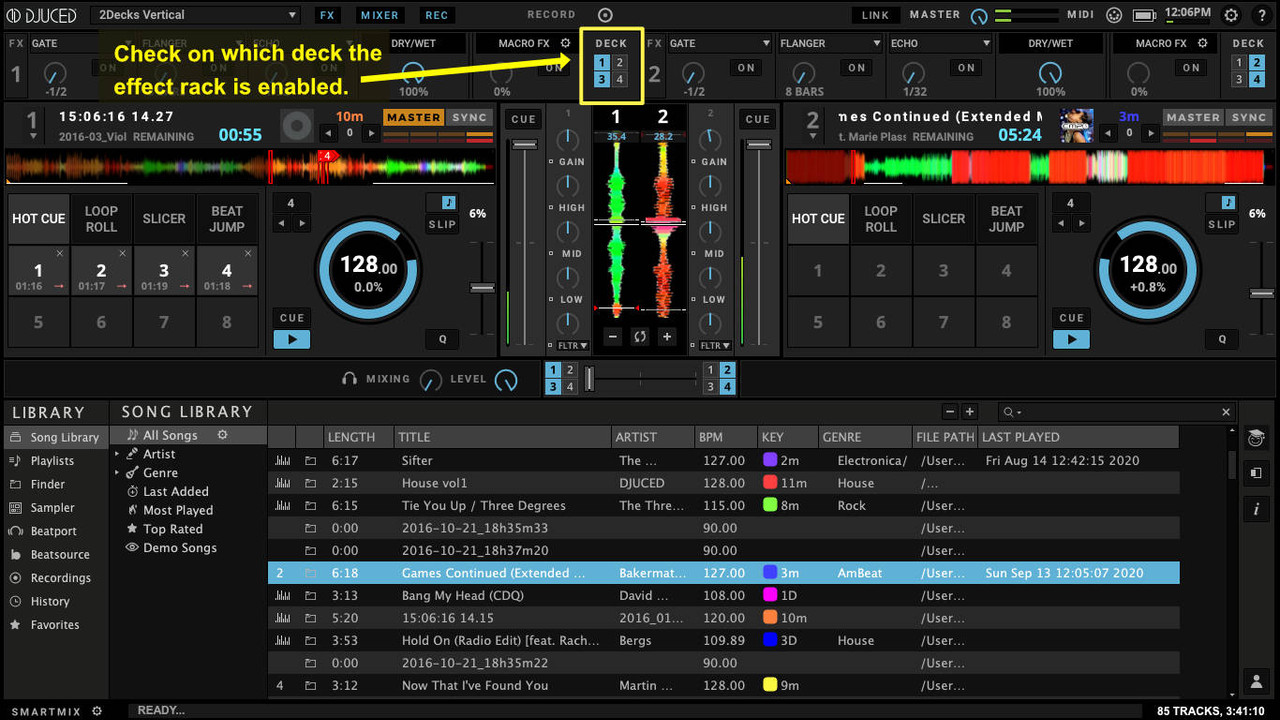This screenshot has width=1280, height=720.
Task: Shrink library text with the minus button
Action: tap(950, 412)
